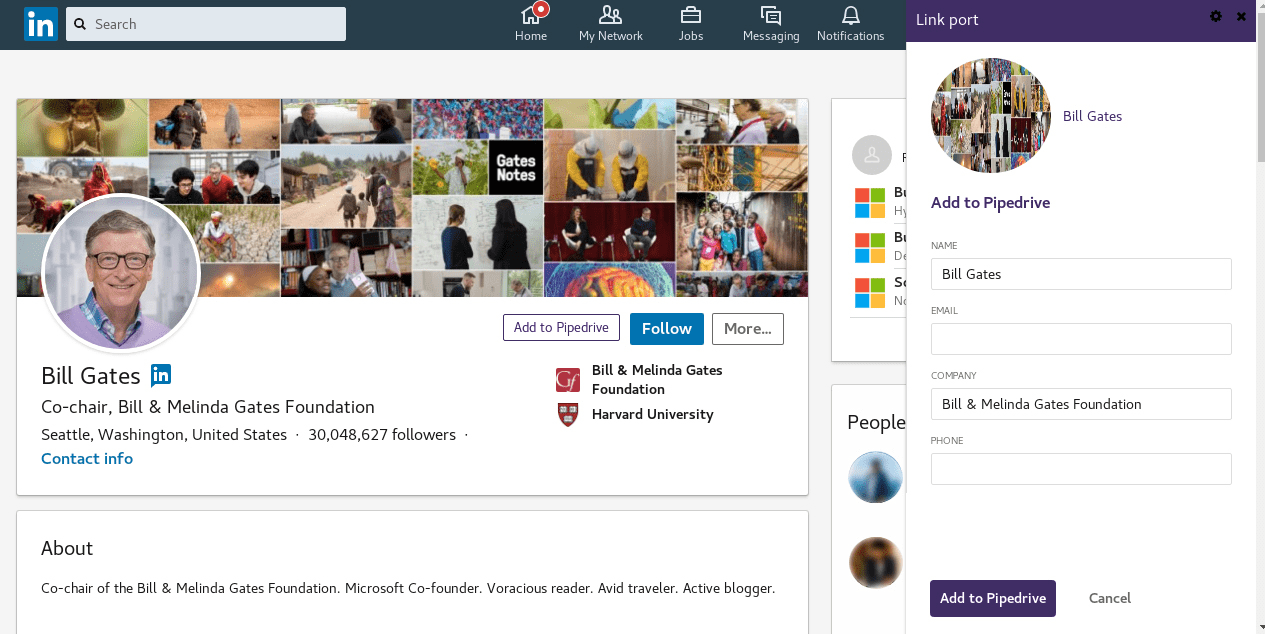Open Bill & Melinda Gates Foundation link
The height and width of the screenshot is (634, 1265).
[x=657, y=379]
